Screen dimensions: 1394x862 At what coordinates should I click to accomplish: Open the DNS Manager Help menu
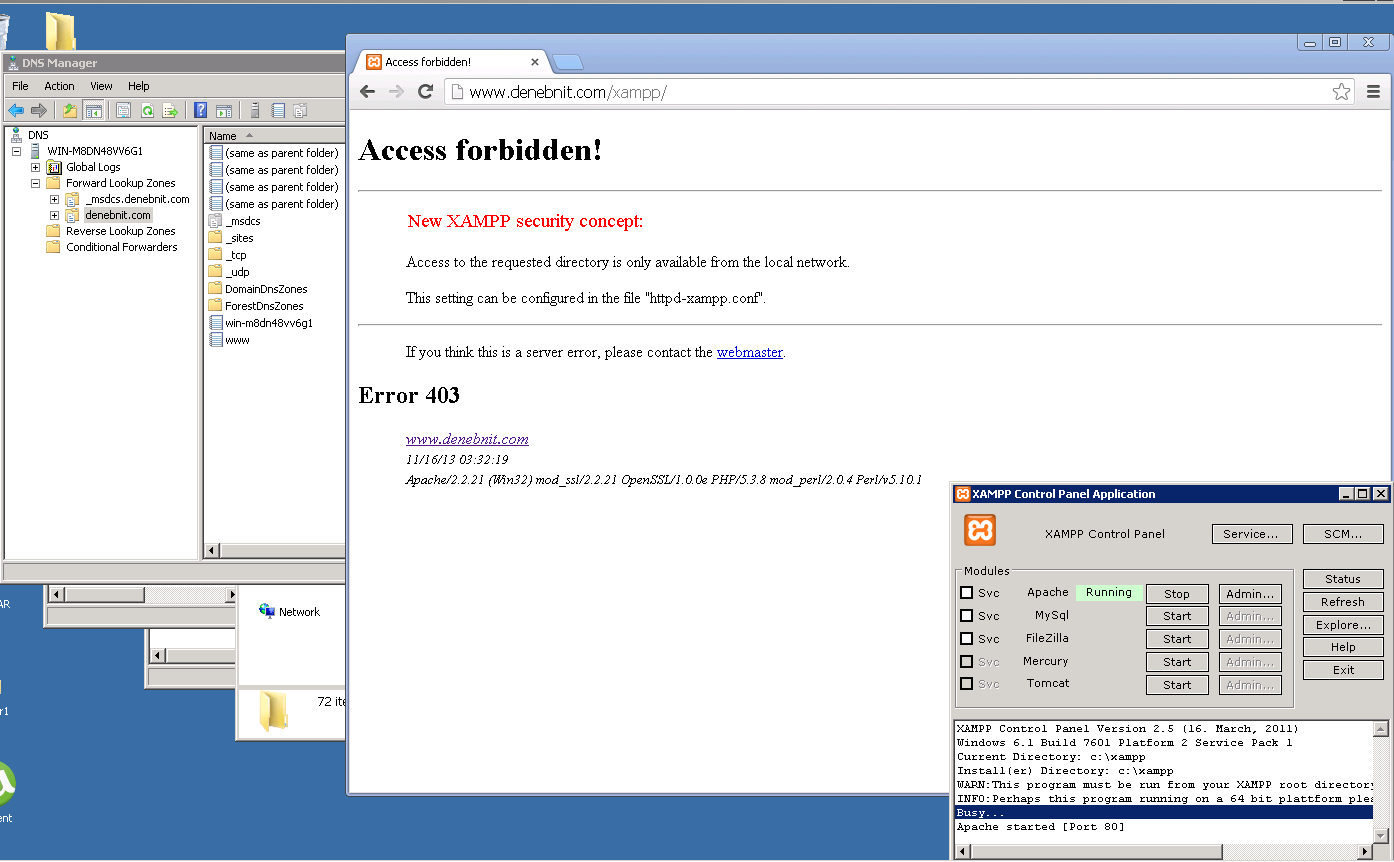coord(138,86)
